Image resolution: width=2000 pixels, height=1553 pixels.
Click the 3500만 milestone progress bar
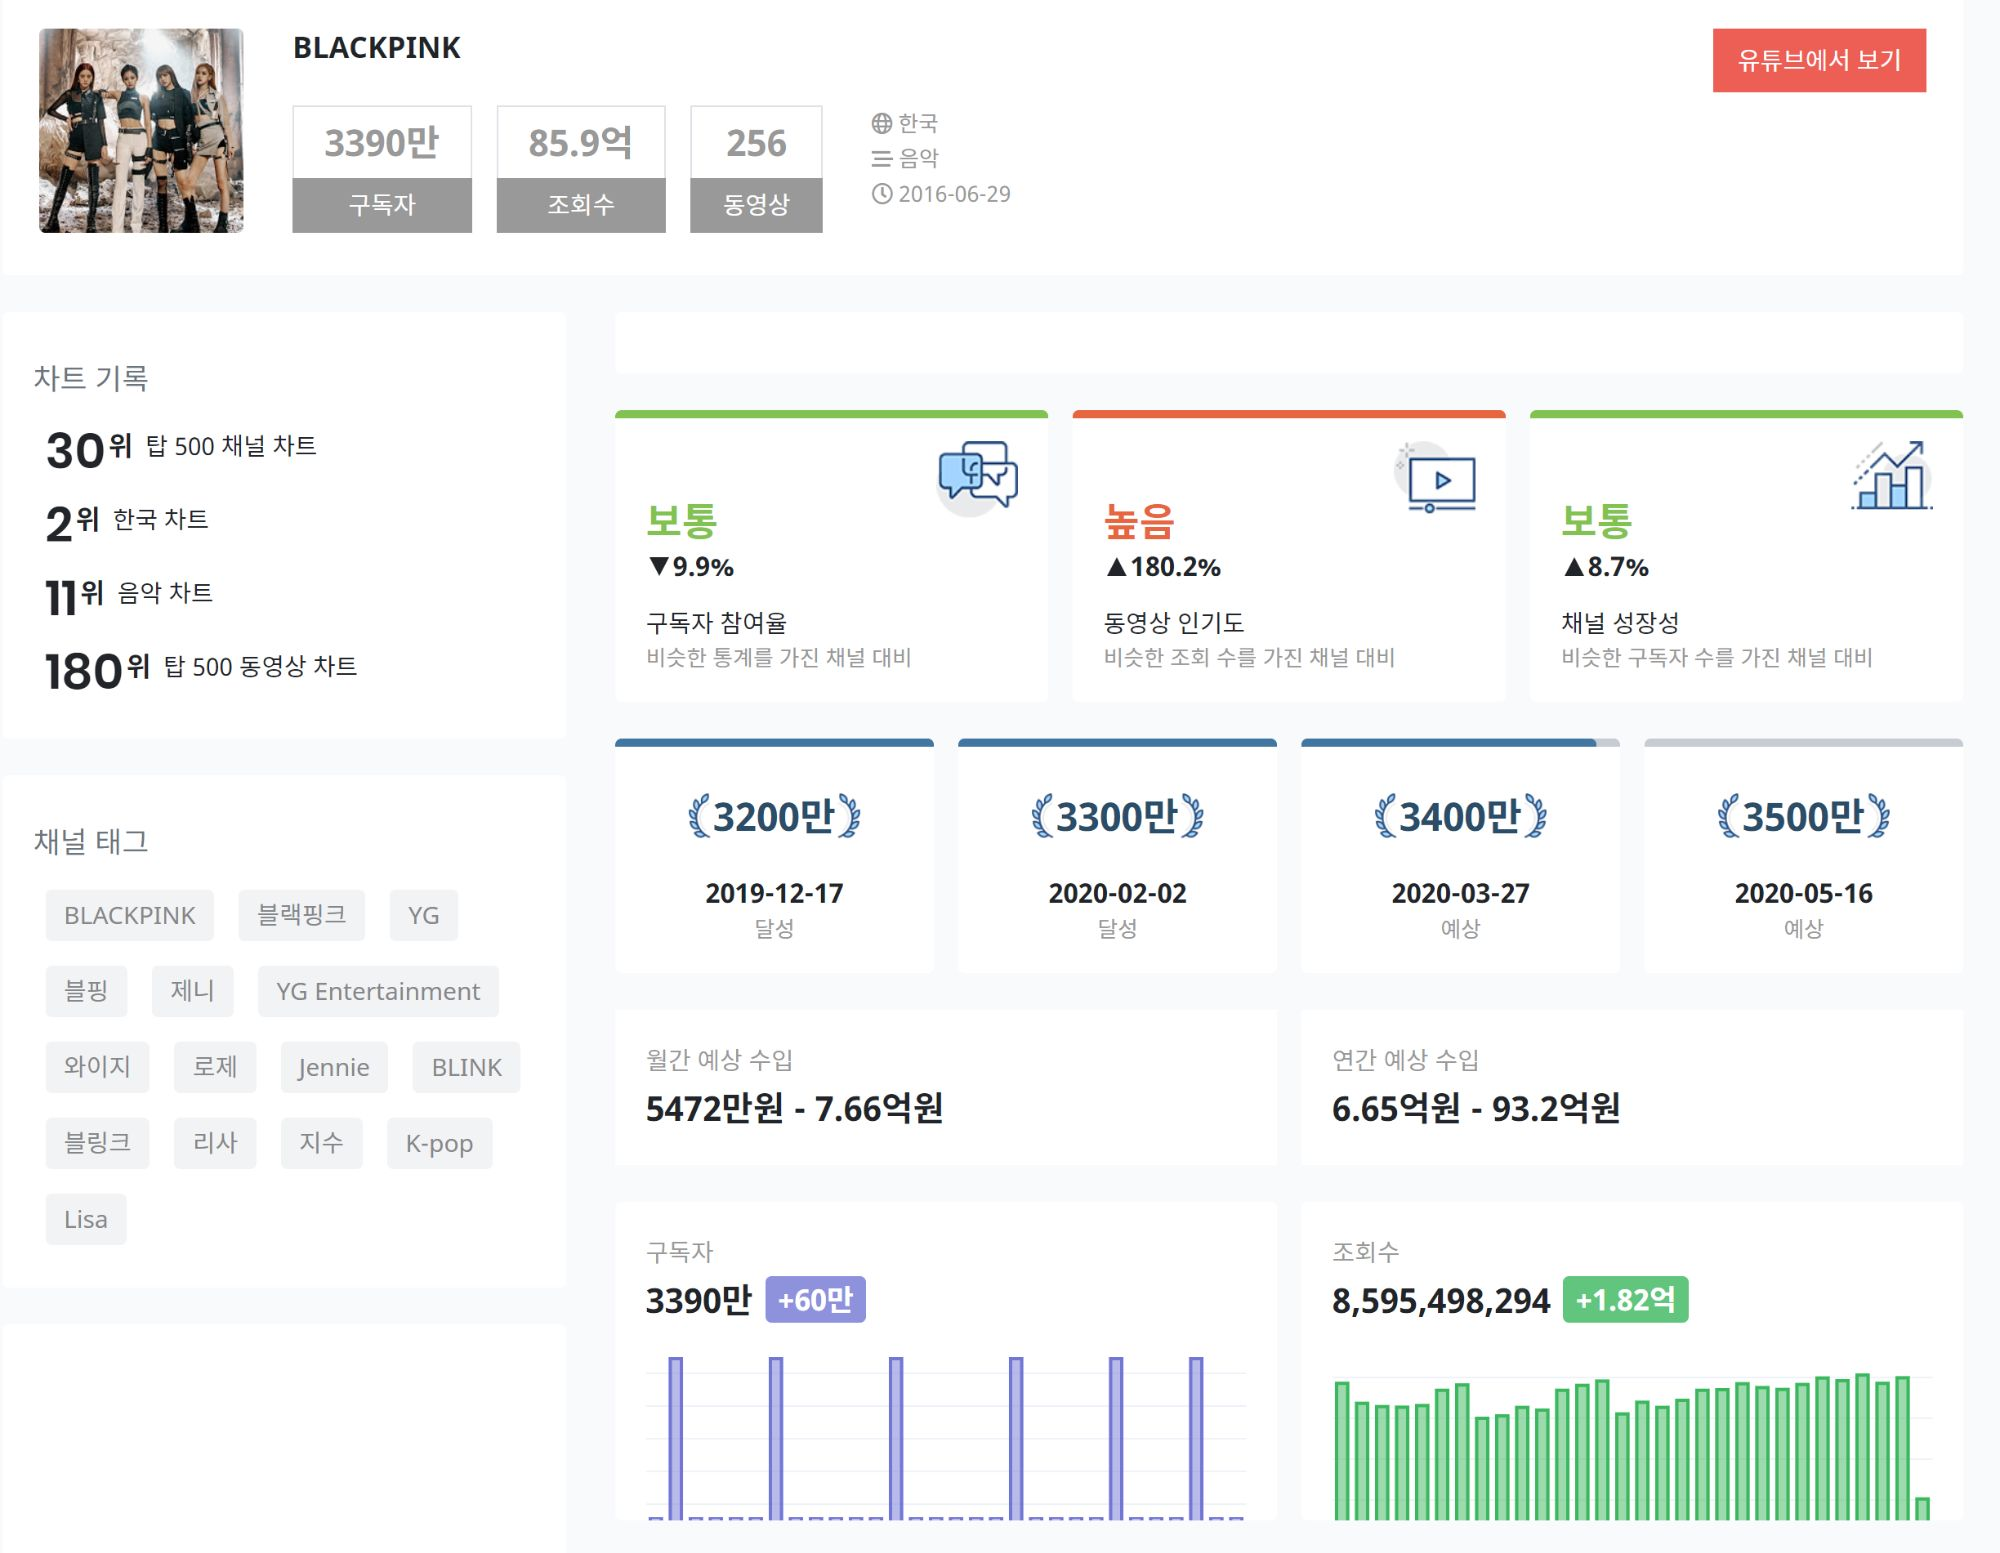tap(1803, 743)
